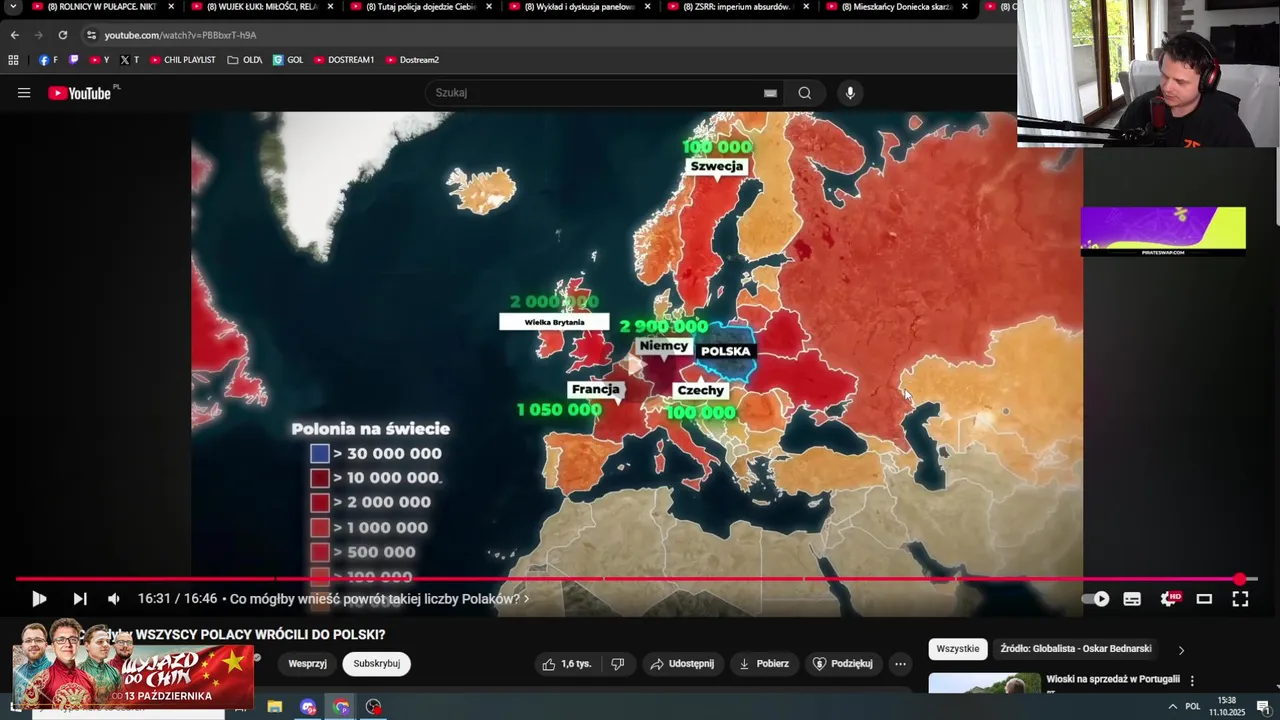This screenshot has height=720, width=1280.
Task: Switch to 'ZSRR: imperium absurdów' tab
Action: click(737, 7)
